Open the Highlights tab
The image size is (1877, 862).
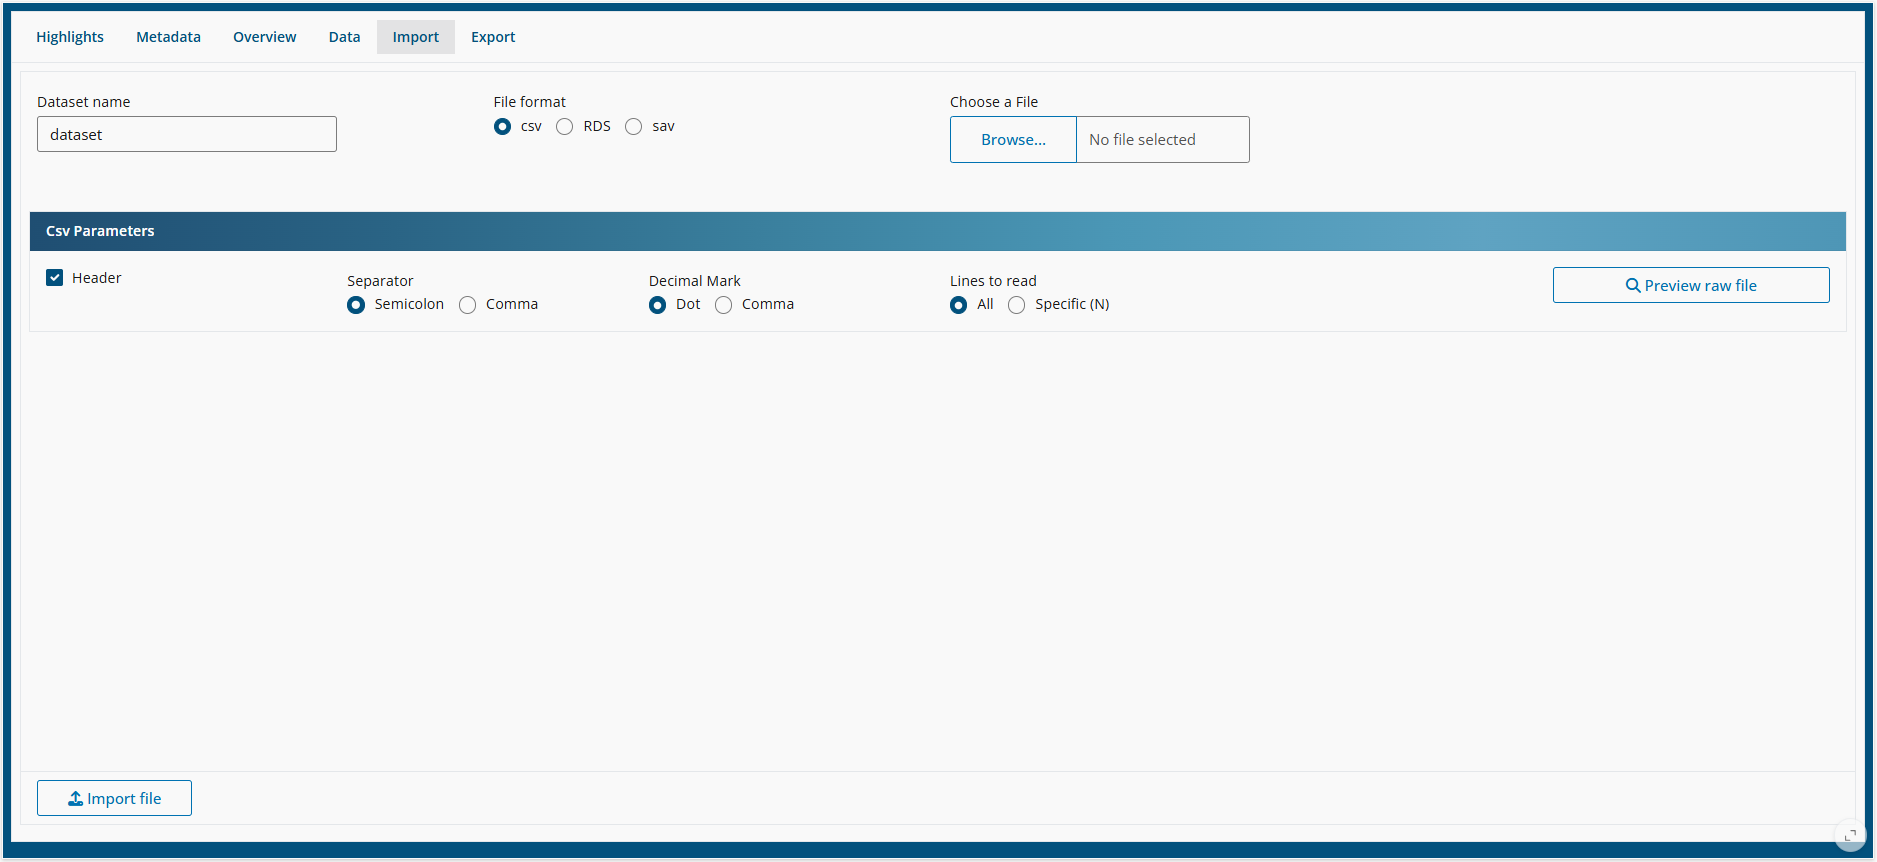[x=70, y=37]
